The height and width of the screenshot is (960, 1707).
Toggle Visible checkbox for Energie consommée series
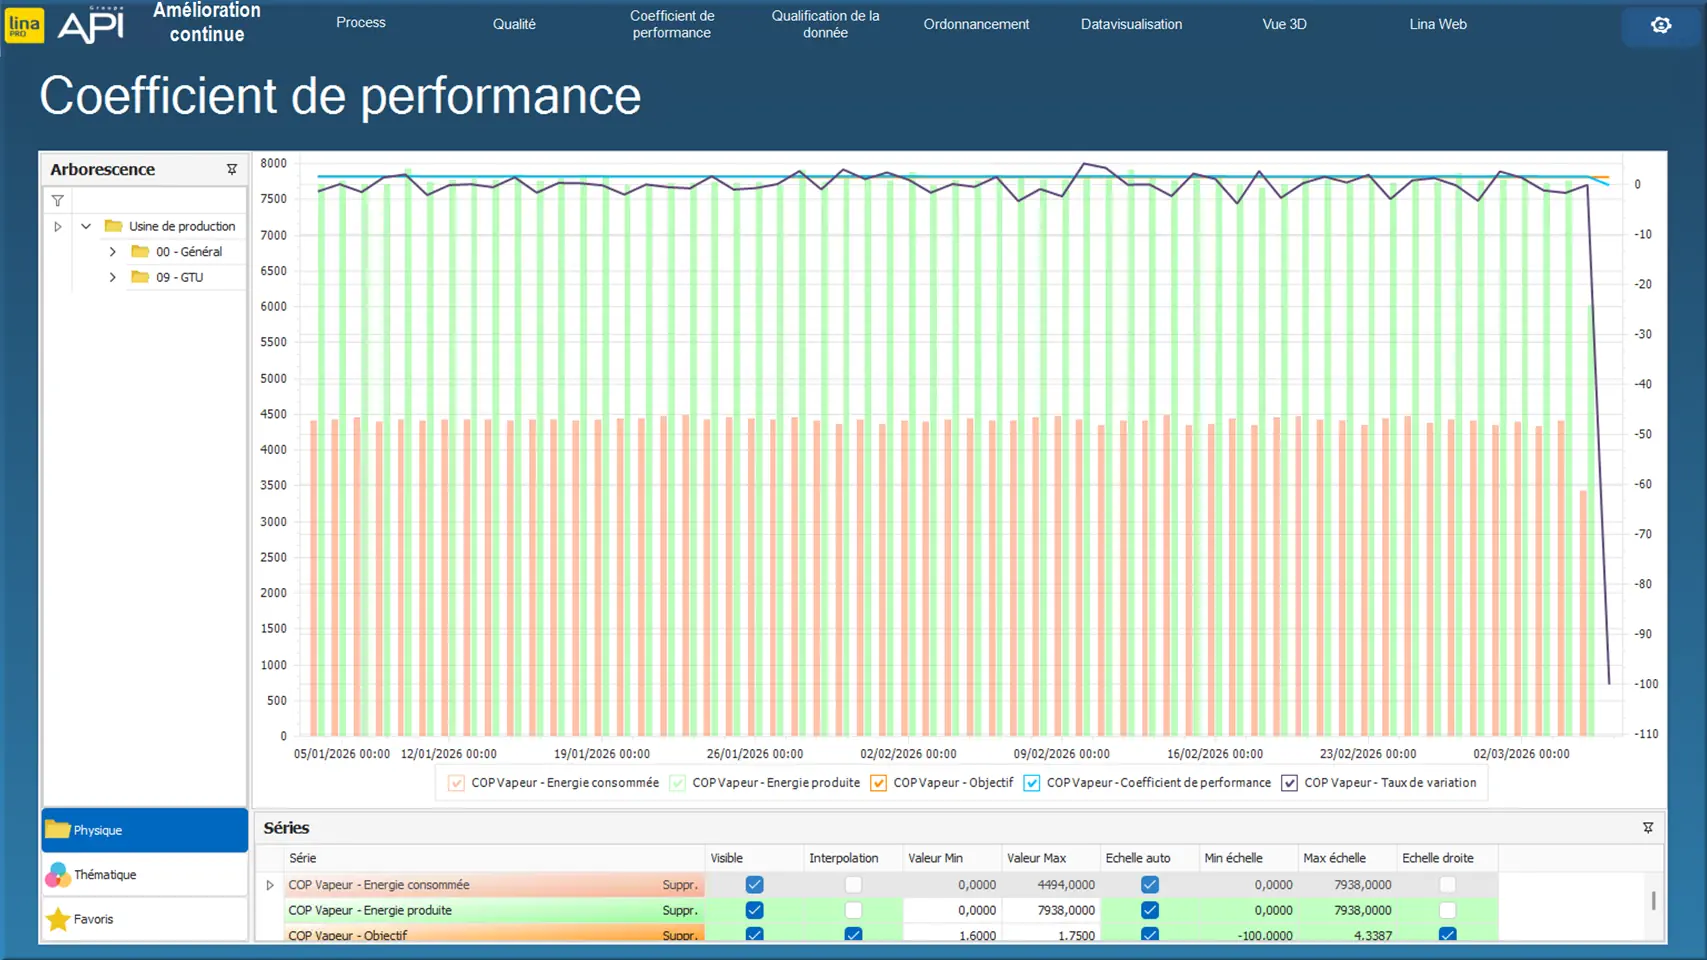pos(754,885)
